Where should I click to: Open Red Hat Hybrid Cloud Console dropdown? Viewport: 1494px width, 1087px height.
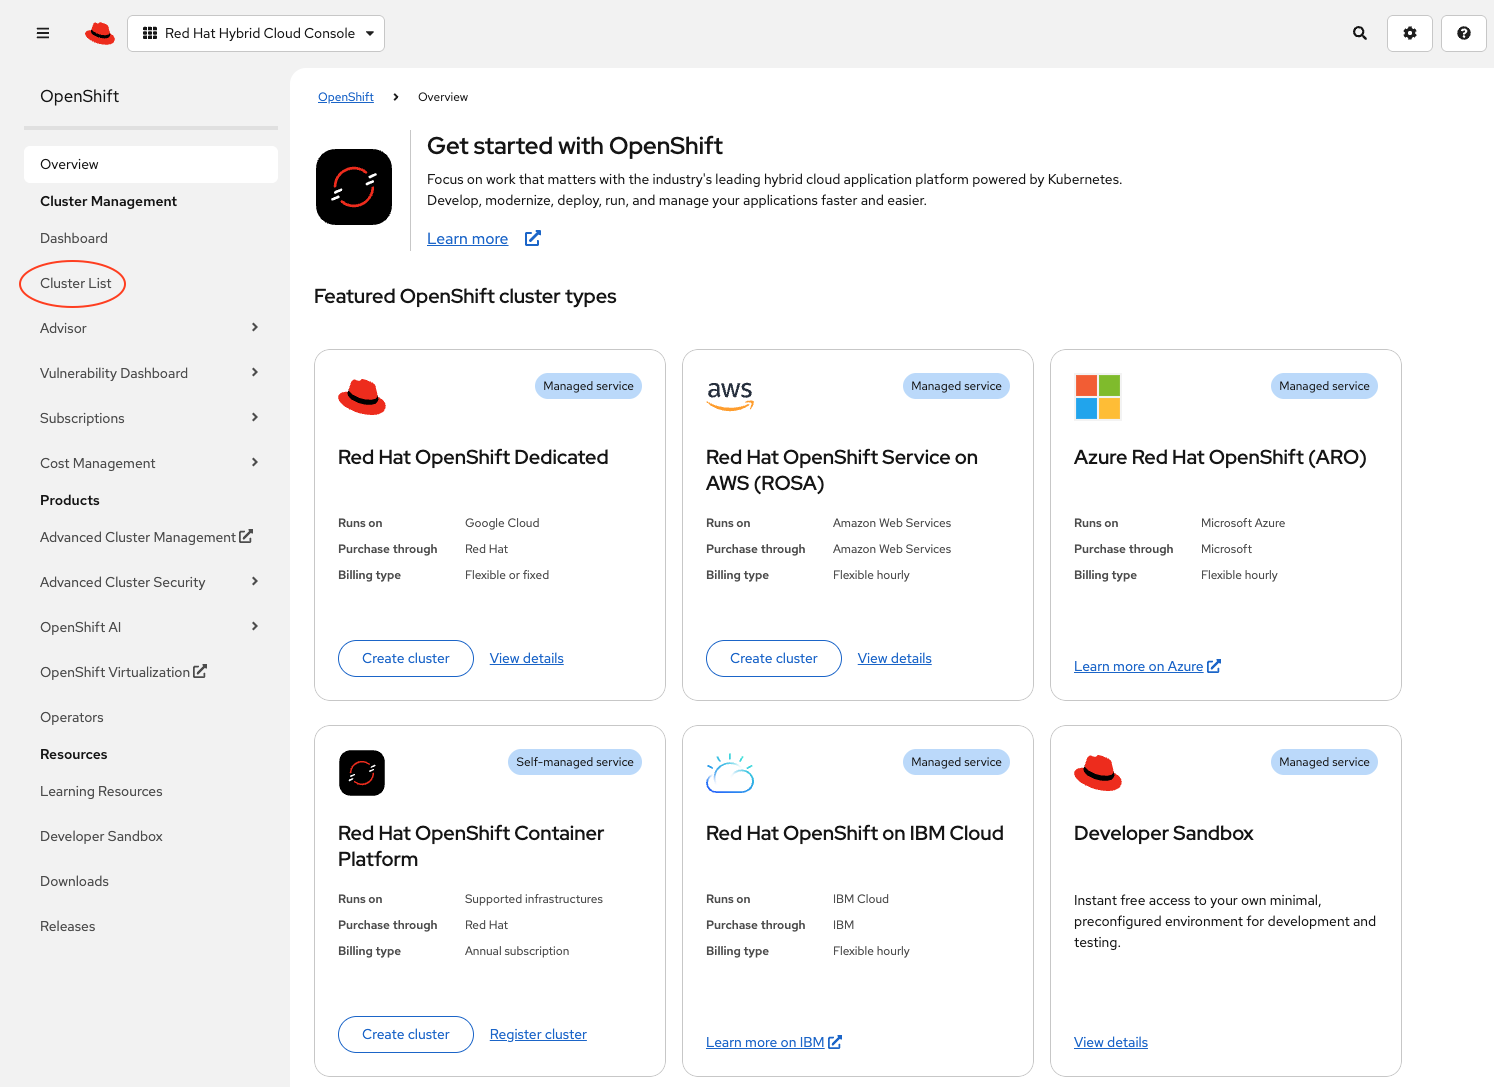point(256,33)
